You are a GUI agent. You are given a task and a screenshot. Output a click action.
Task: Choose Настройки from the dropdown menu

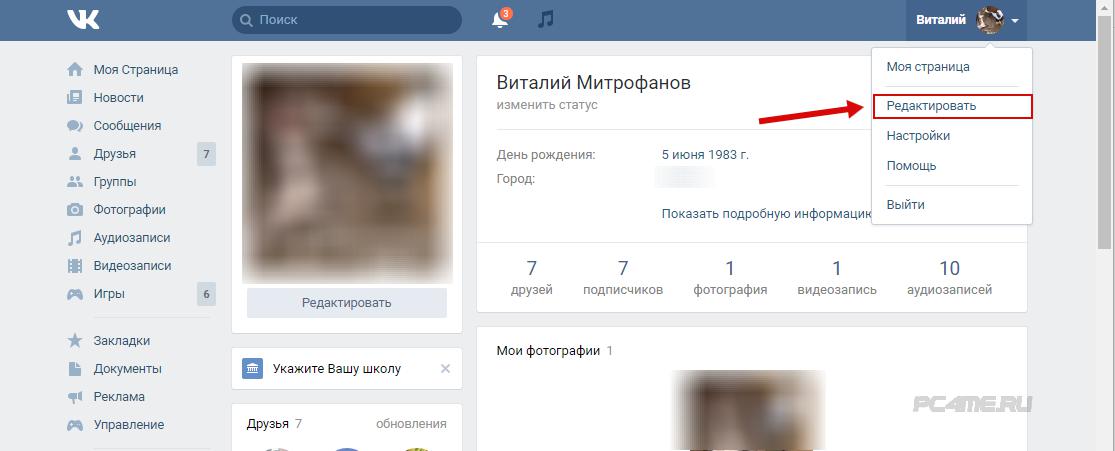(918, 135)
